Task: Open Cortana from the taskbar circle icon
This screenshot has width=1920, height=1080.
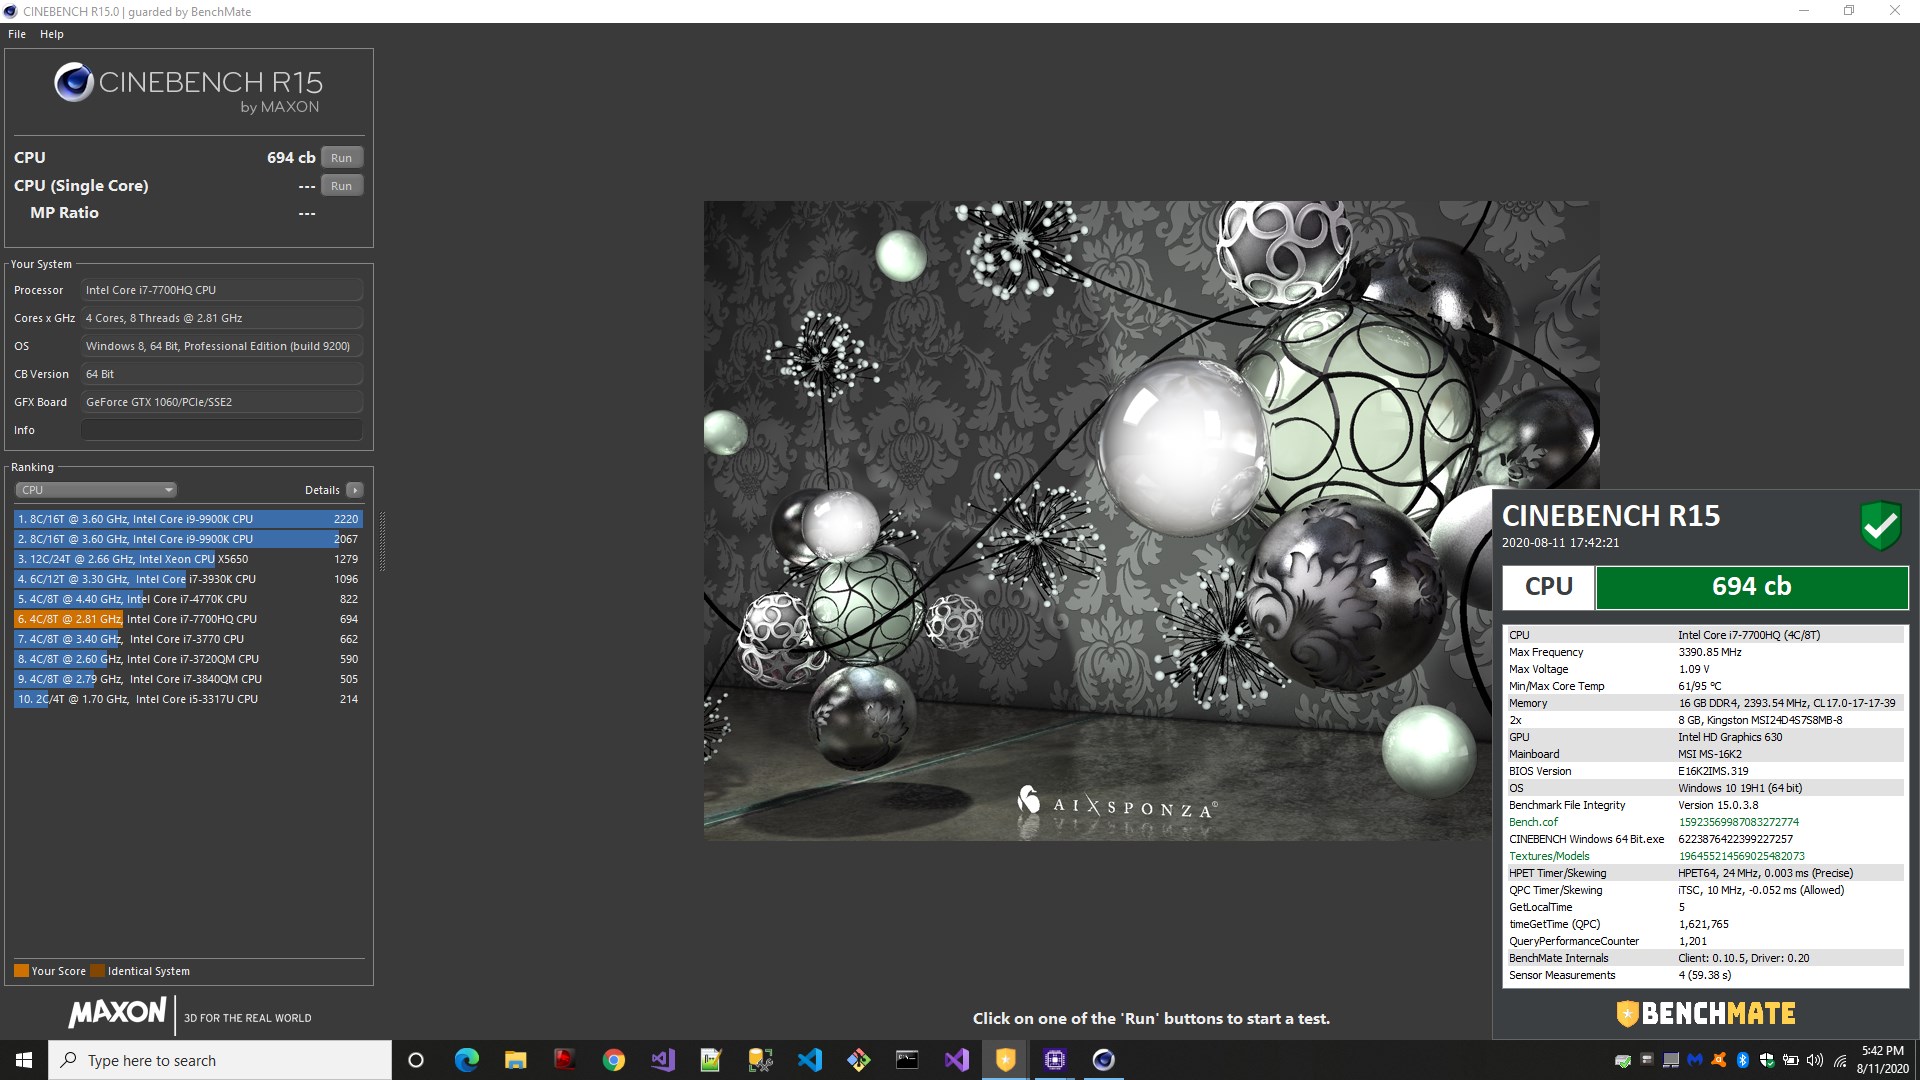Action: [416, 1060]
